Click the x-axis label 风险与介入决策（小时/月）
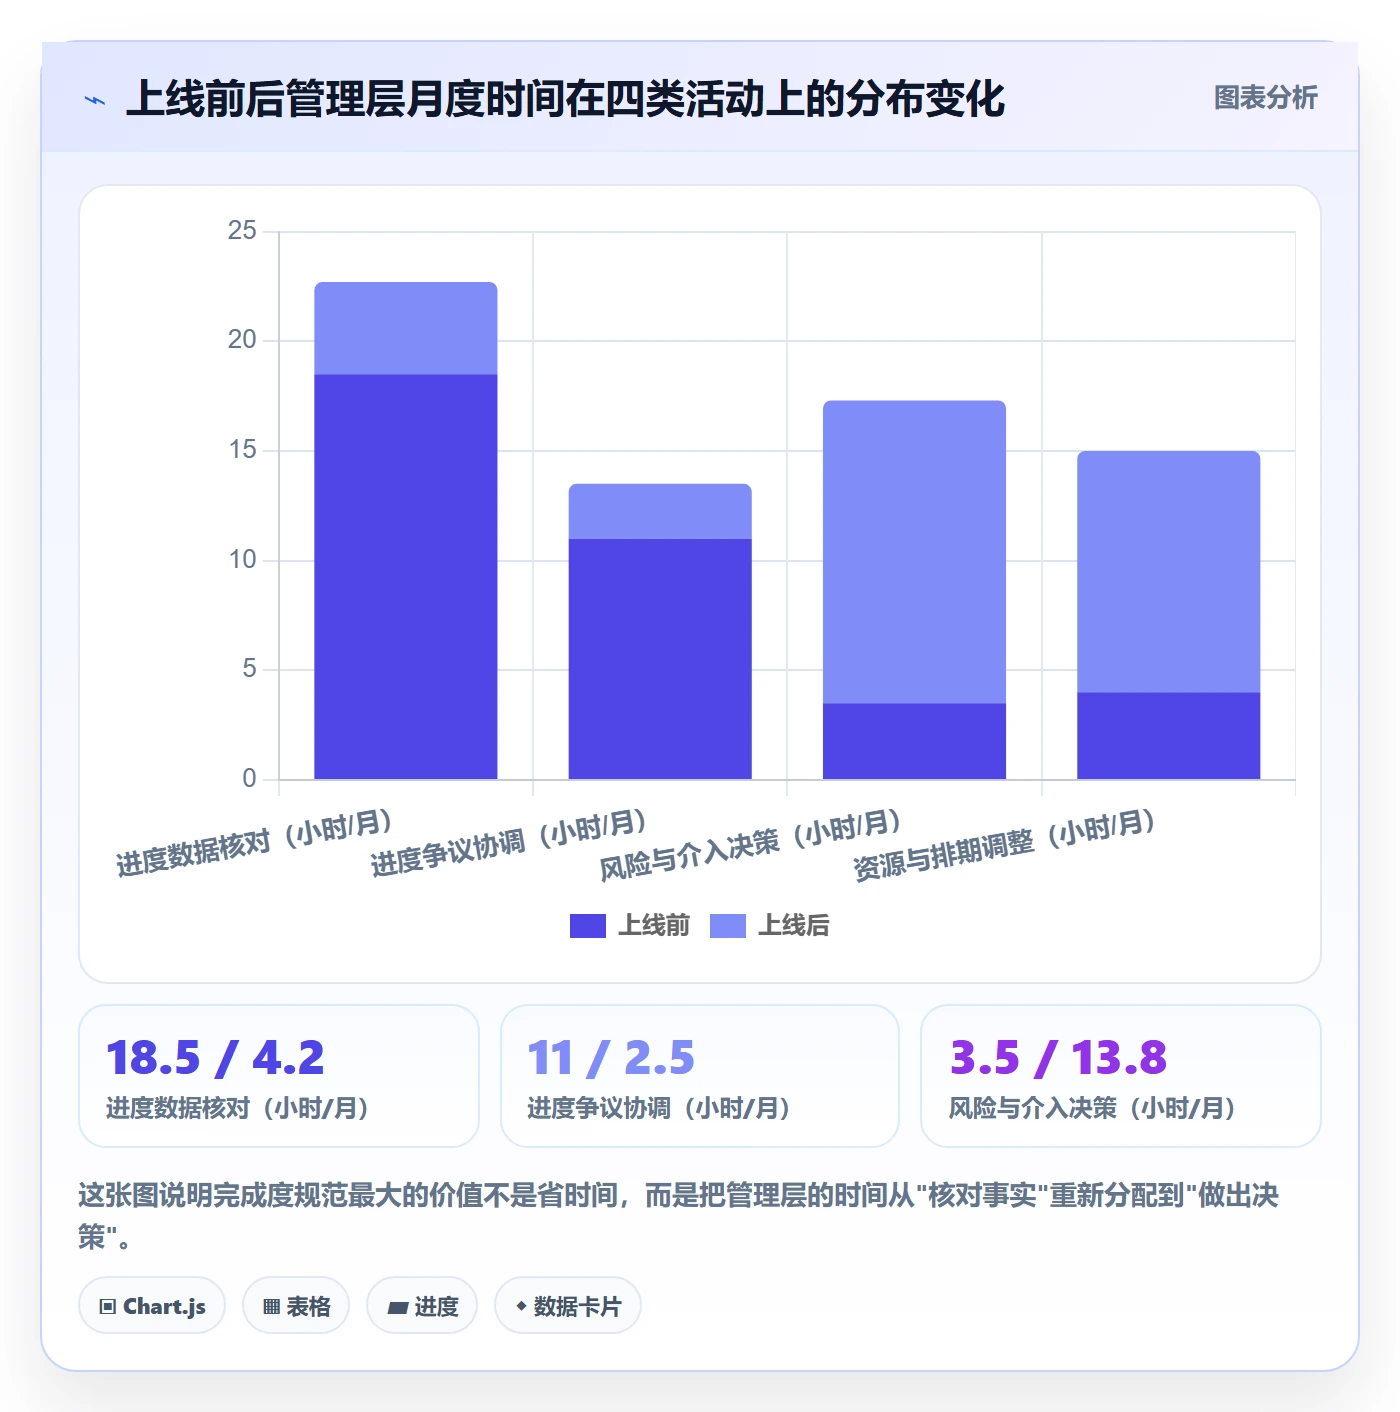This screenshot has width=1400, height=1412. 751,845
